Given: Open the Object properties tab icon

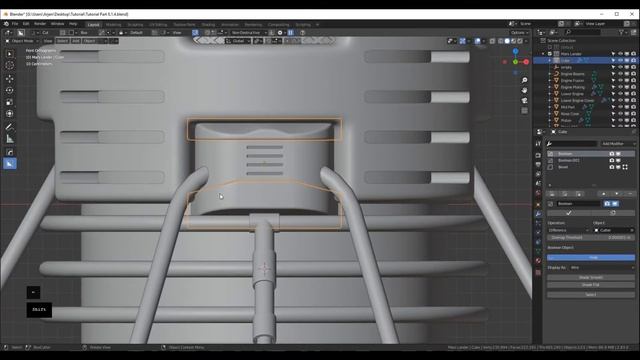Looking at the screenshot, I should pyautogui.click(x=538, y=204).
